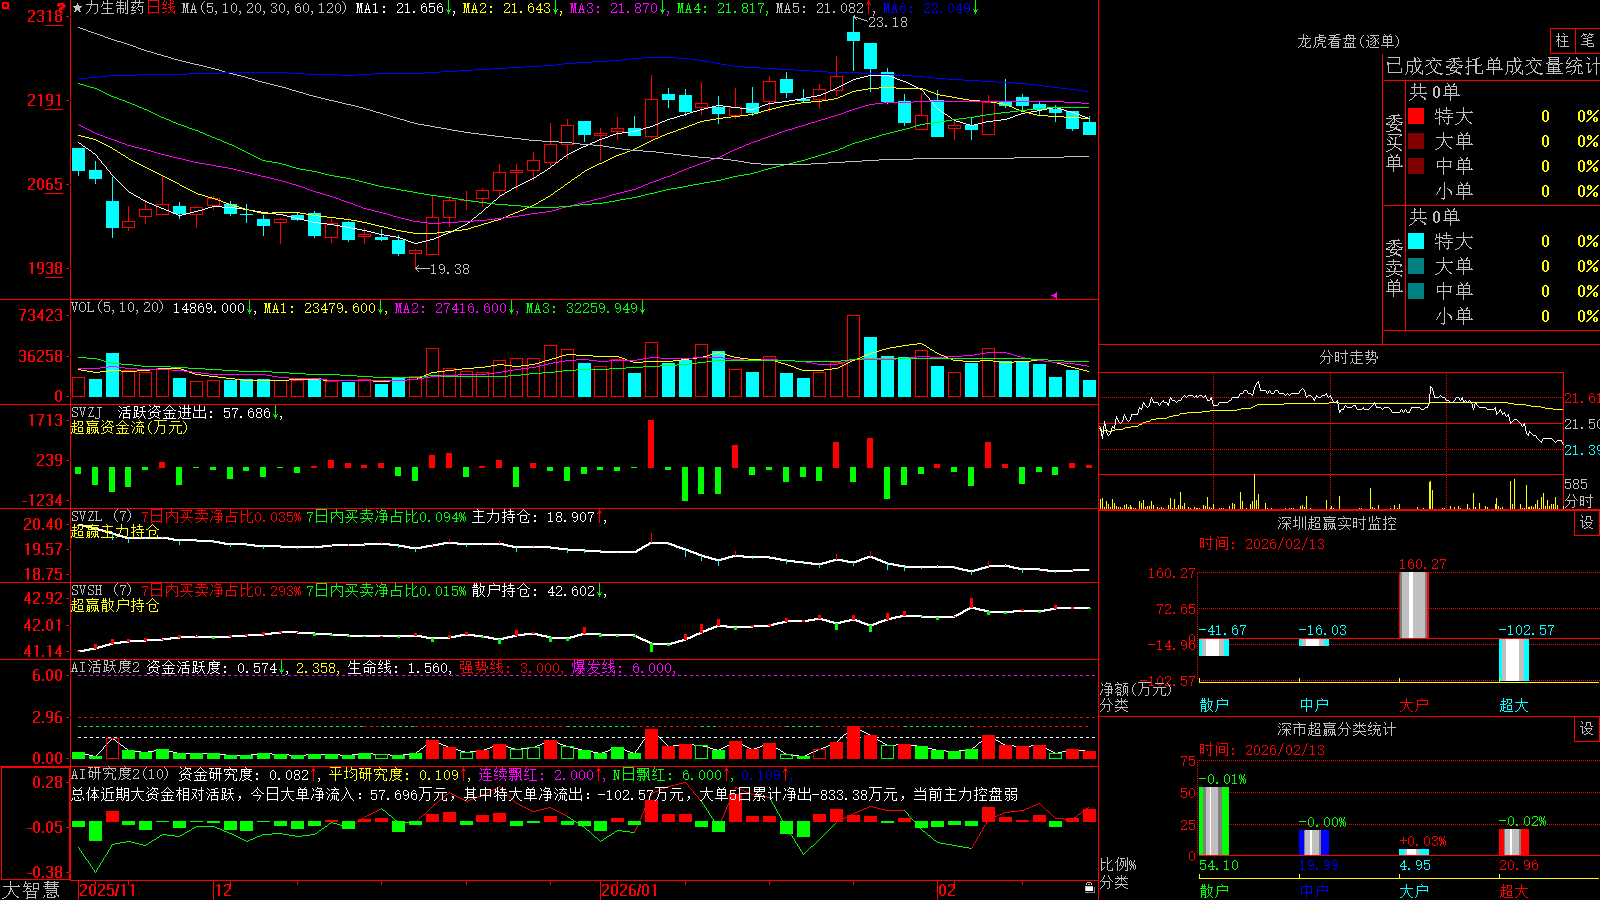Viewport: 1600px width, 900px height.
Task: Click the 爆发线: 6.000 label
Action: [x=622, y=667]
